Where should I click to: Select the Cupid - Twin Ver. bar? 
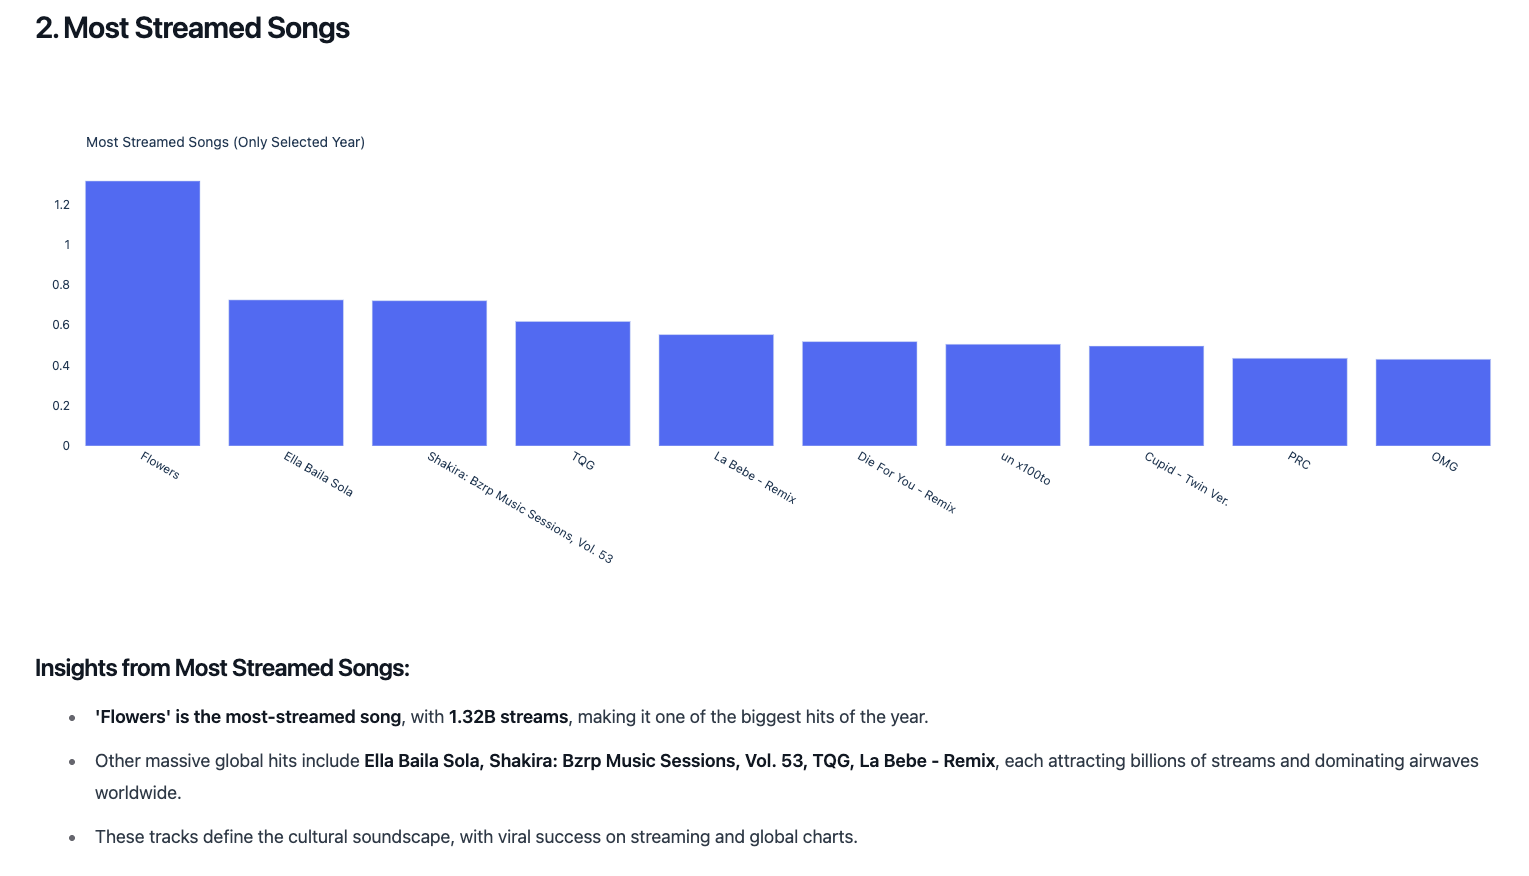click(1146, 396)
